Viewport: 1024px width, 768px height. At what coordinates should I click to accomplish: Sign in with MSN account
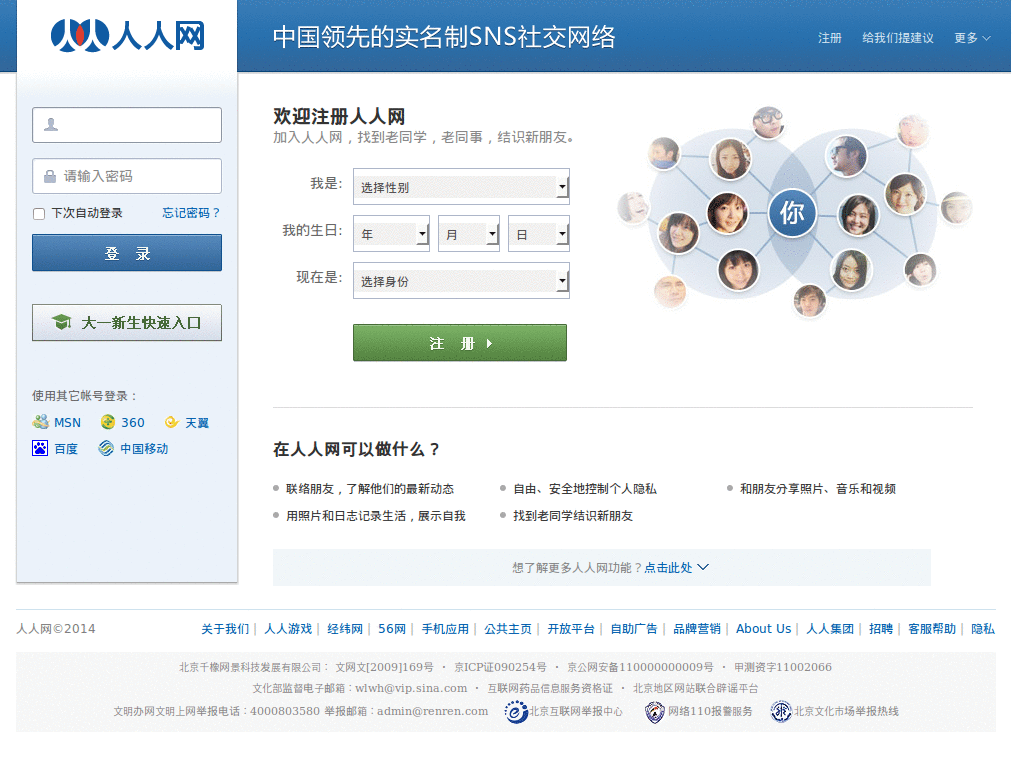click(57, 422)
